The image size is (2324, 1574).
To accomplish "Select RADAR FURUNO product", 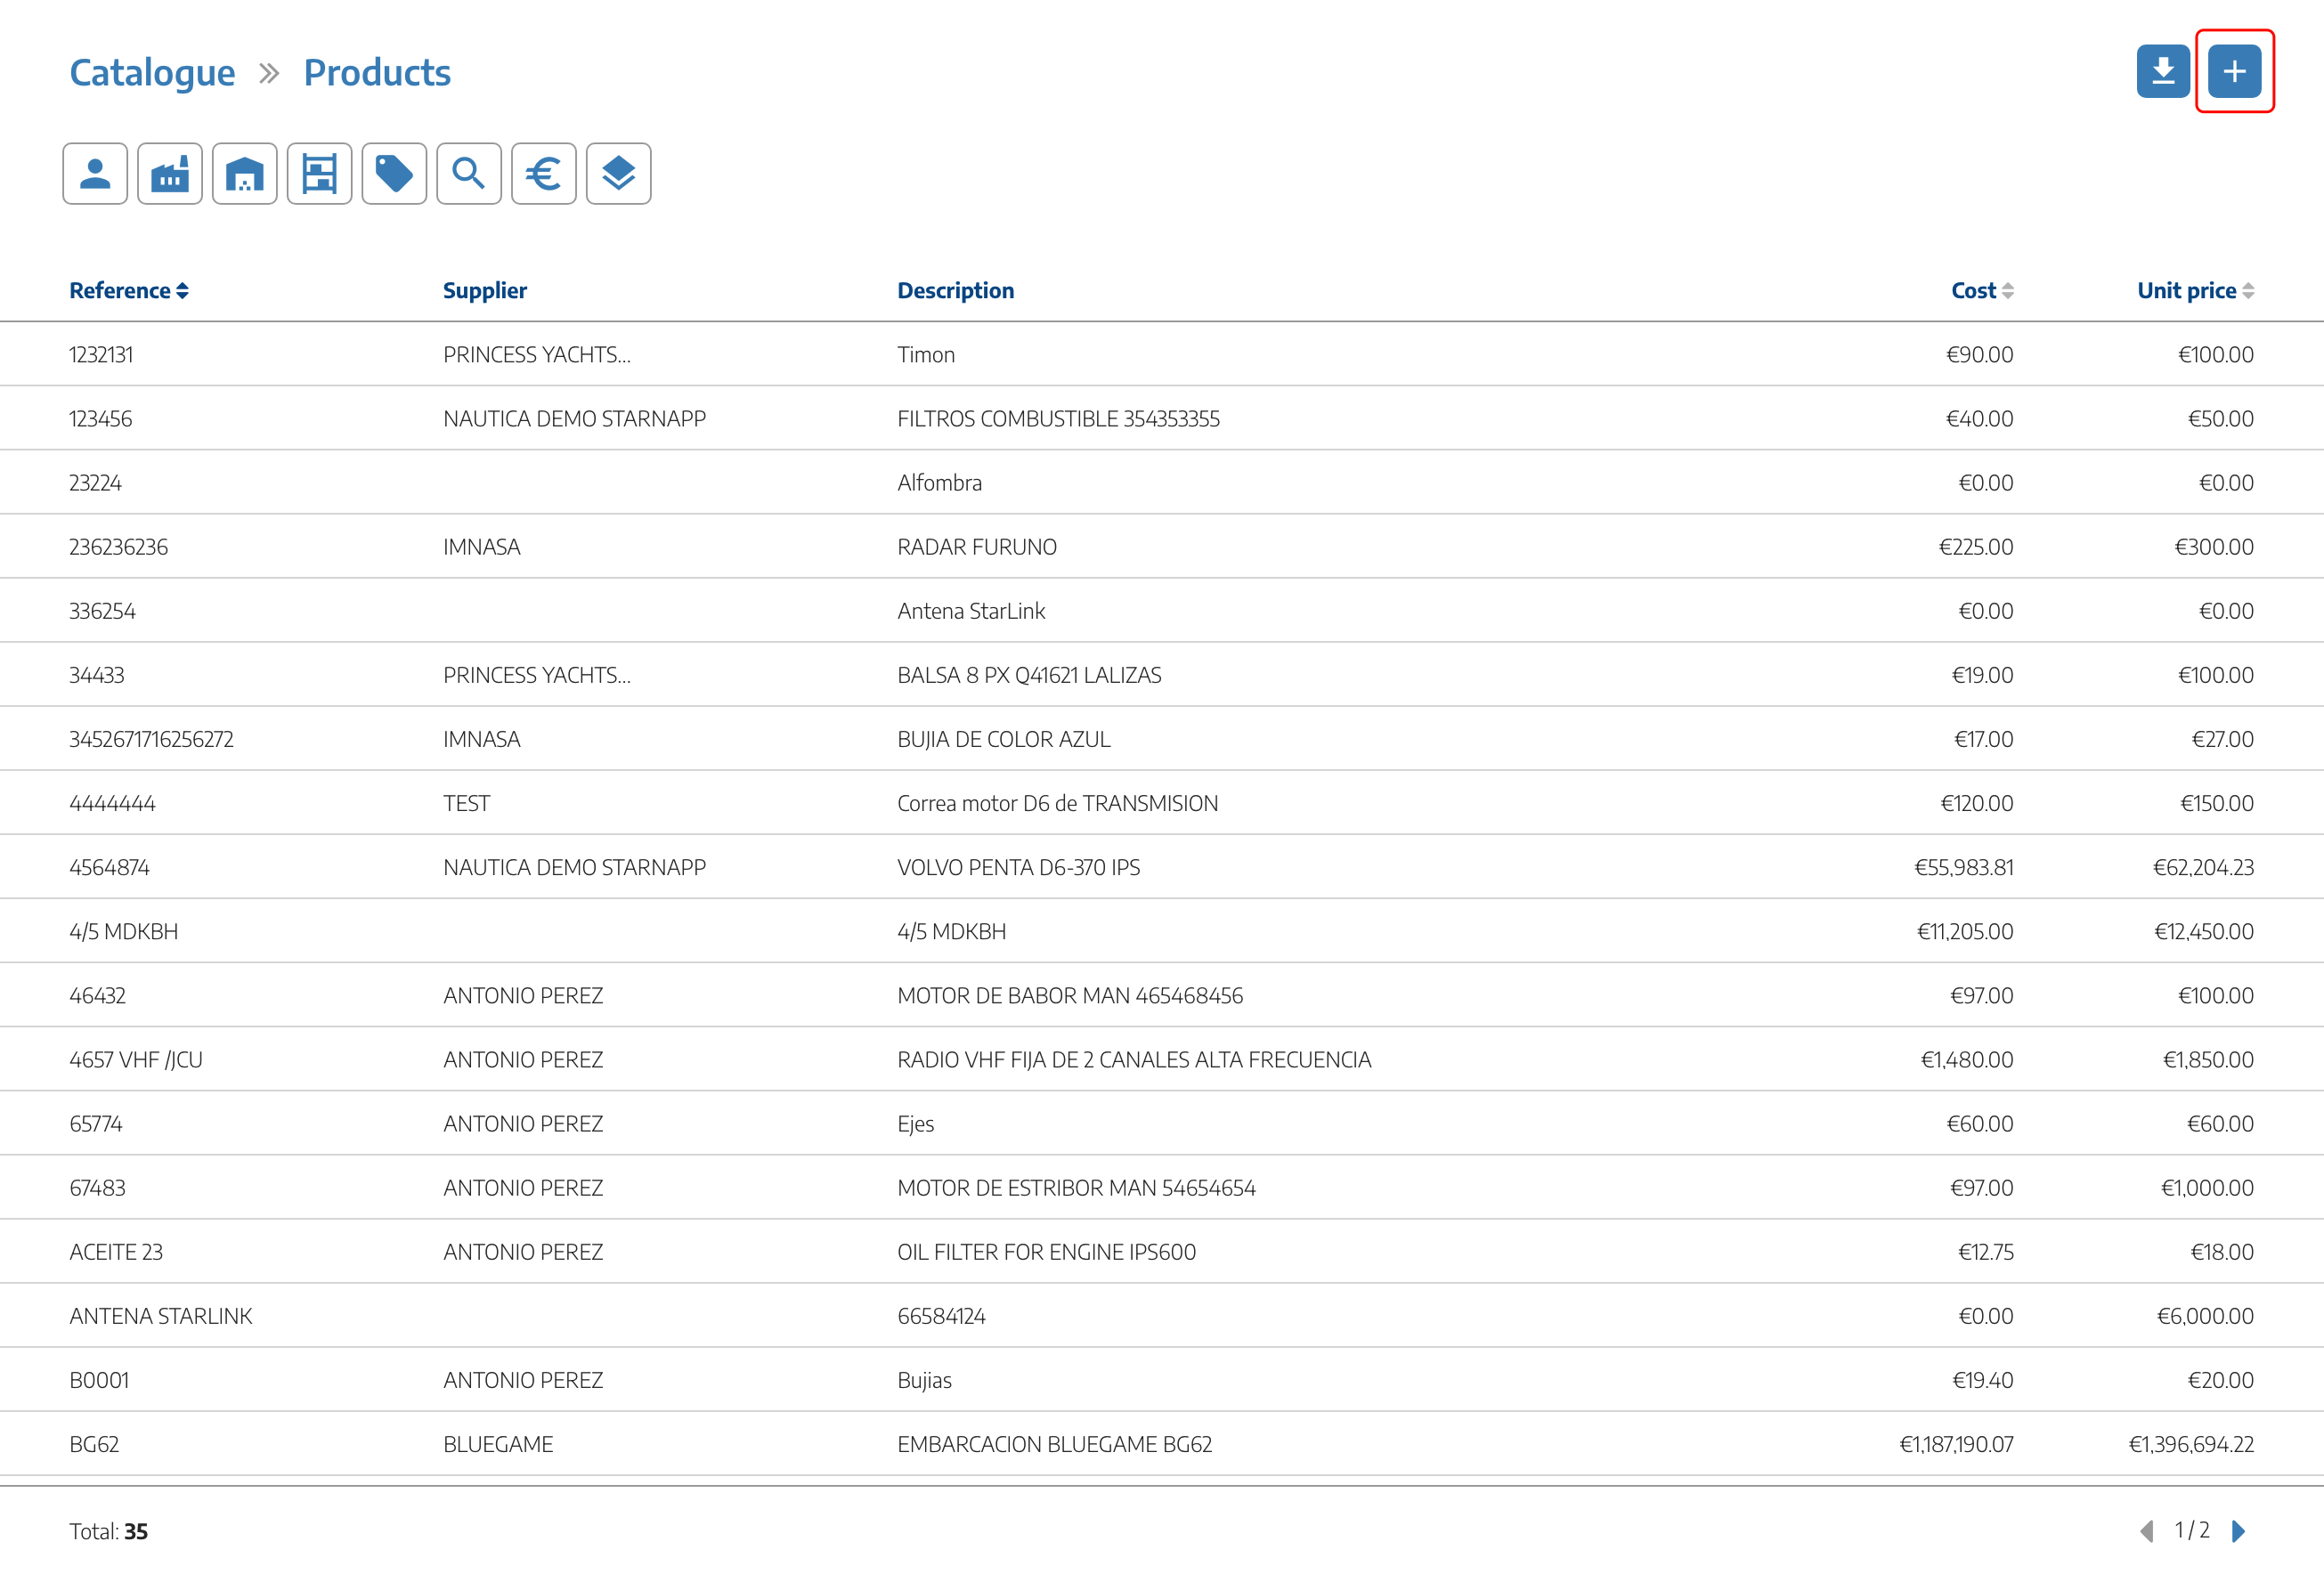I will pos(1162,547).
